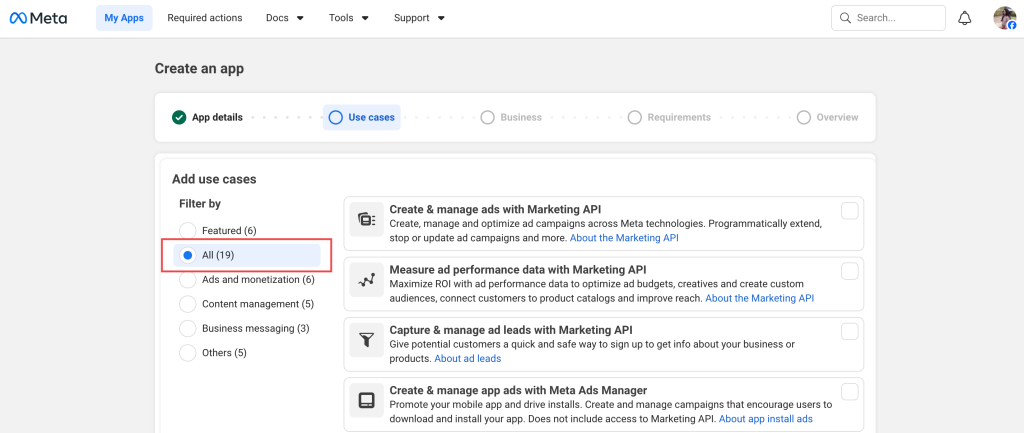This screenshot has height=433, width=1024.
Task: Open the user profile avatar
Action: [x=1004, y=18]
